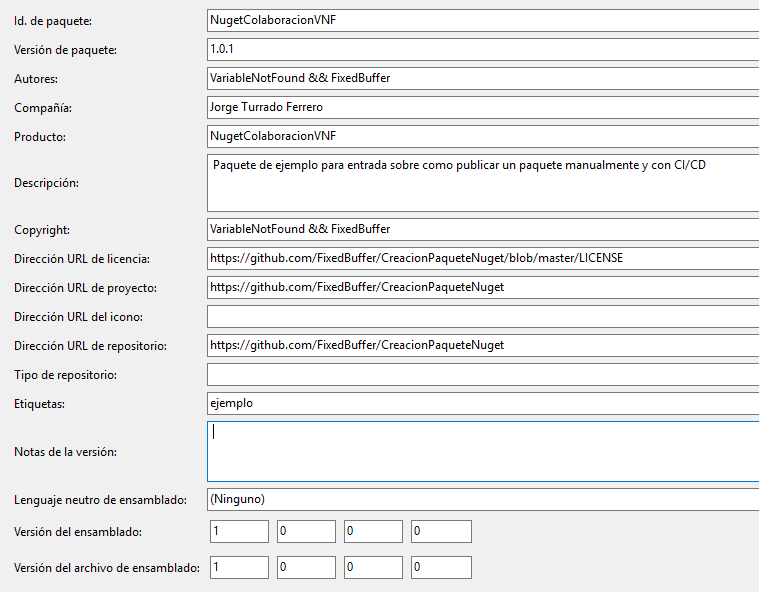Click the 'Producto:' label
759x592 pixels.
pos(40,137)
